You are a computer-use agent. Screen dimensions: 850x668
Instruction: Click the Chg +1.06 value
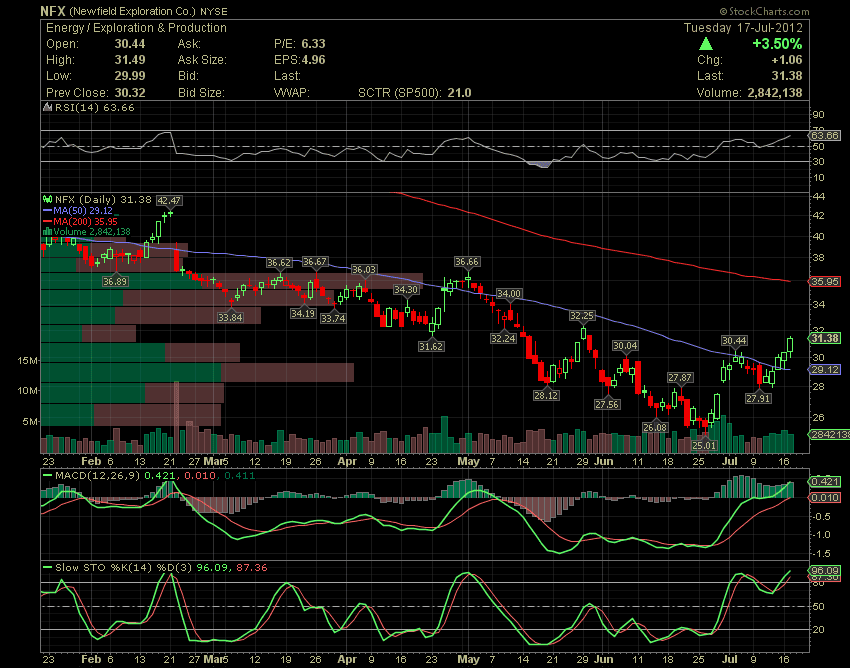[x=787, y=60]
